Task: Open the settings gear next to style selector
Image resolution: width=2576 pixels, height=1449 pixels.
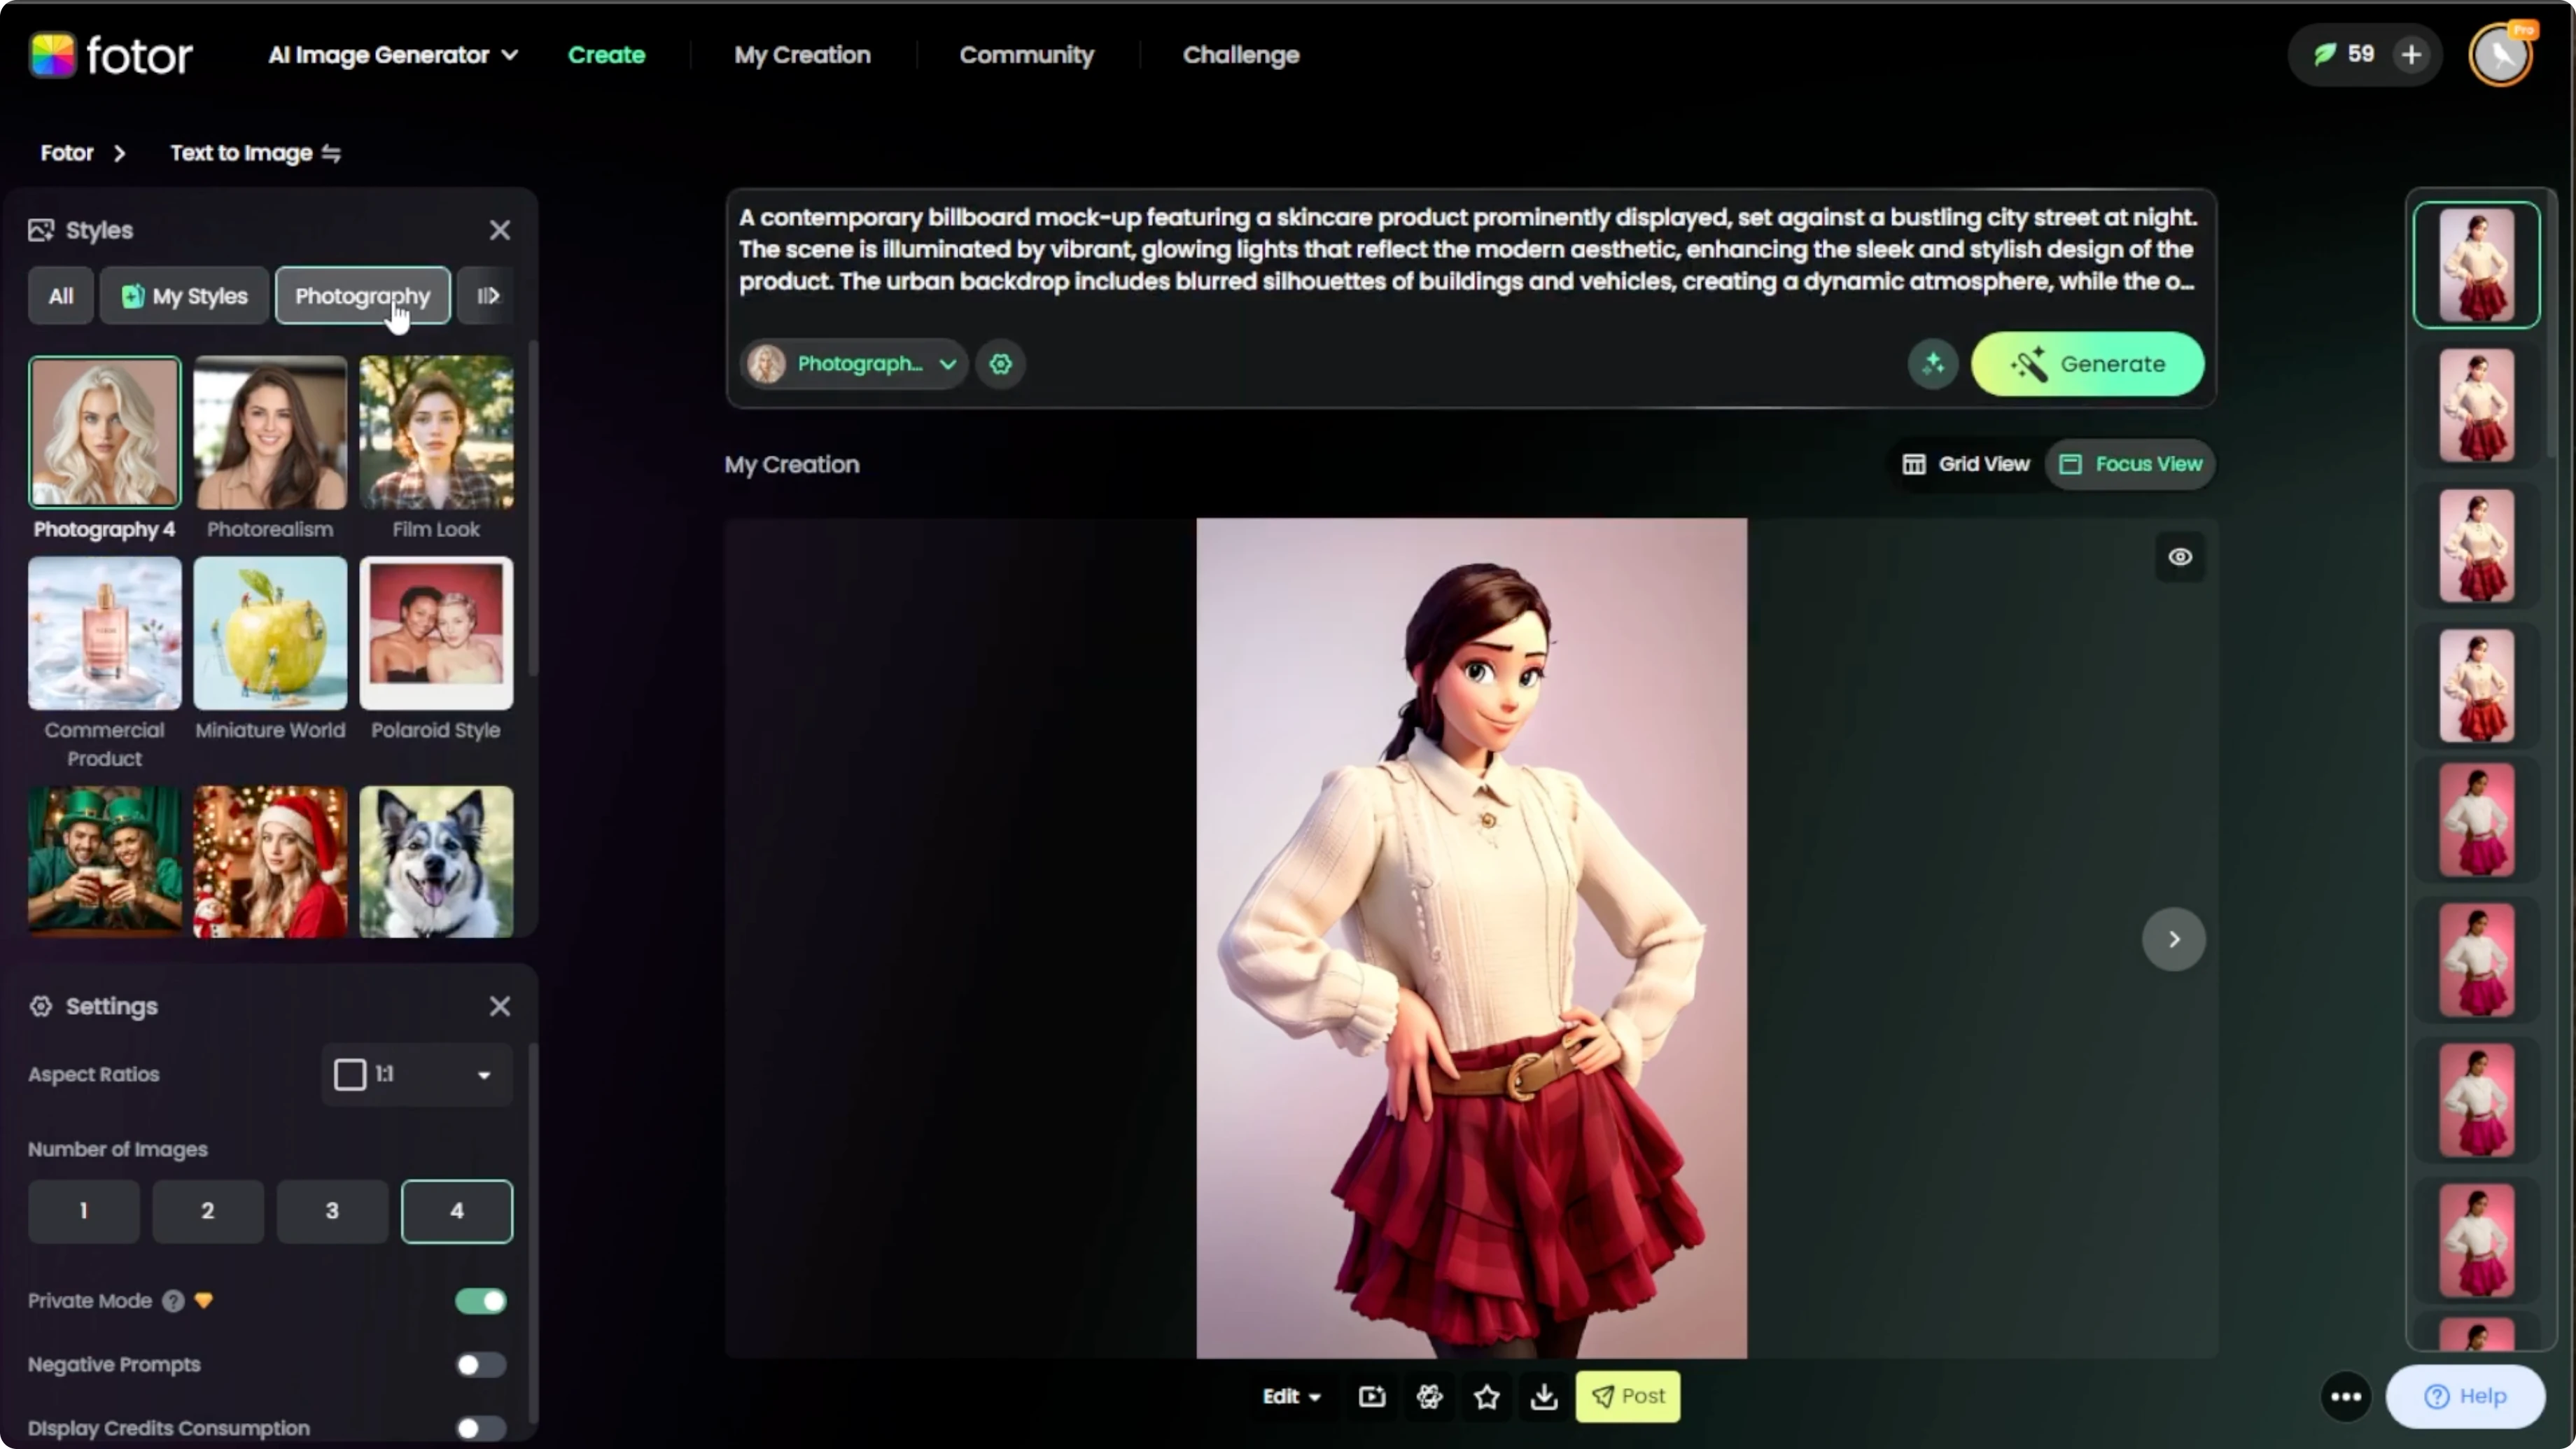Action: 1000,364
